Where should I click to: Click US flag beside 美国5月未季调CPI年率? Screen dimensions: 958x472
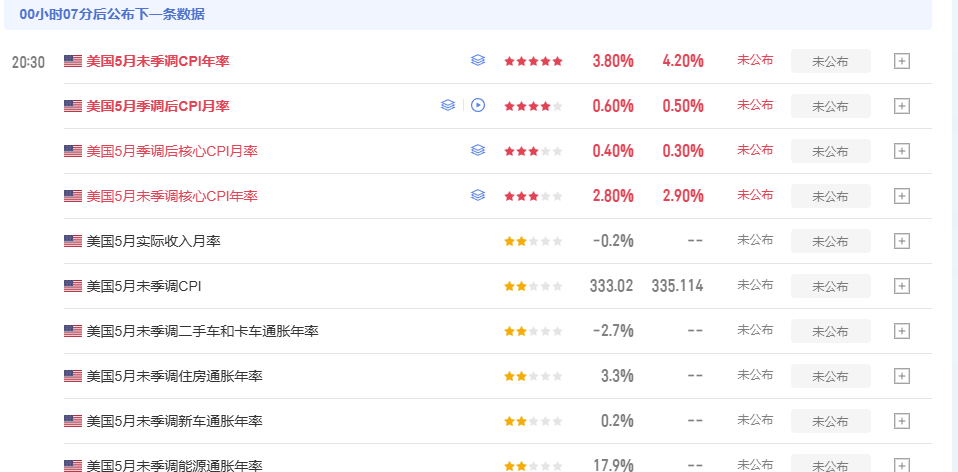(73, 61)
